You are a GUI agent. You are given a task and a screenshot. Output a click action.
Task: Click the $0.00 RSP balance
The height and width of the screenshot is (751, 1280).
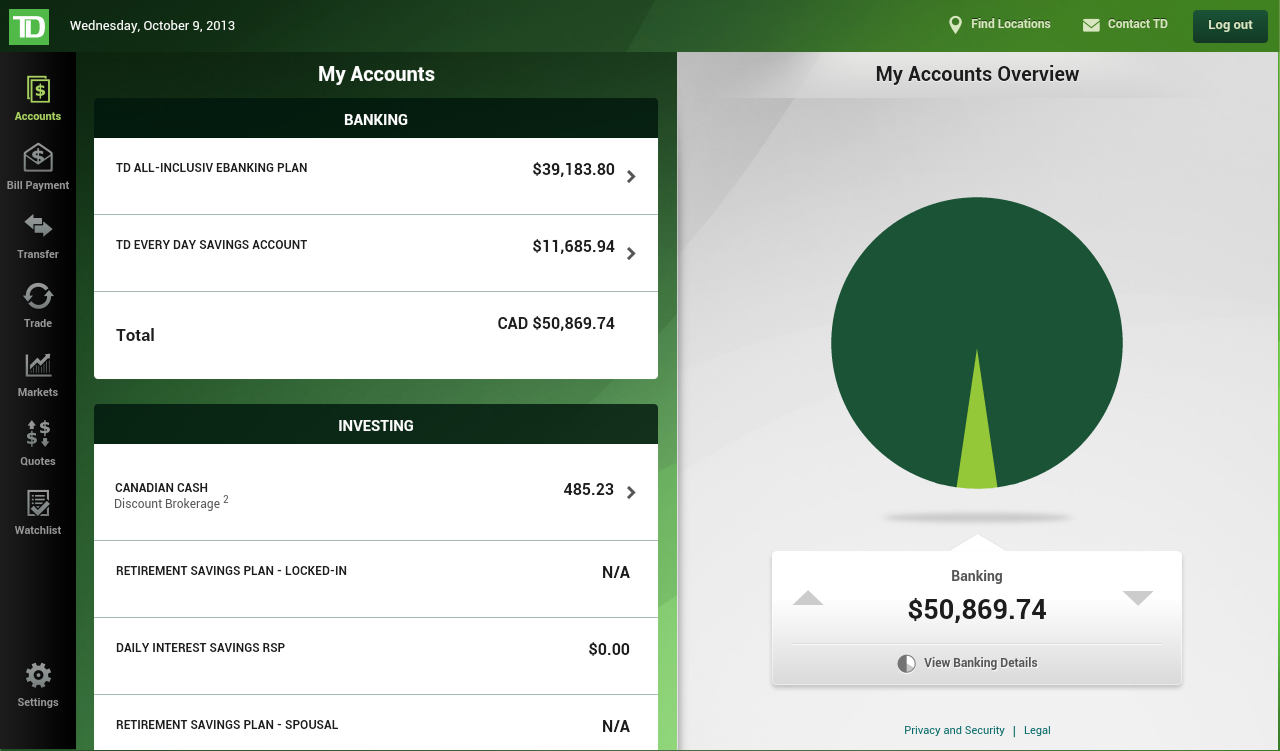(x=609, y=650)
